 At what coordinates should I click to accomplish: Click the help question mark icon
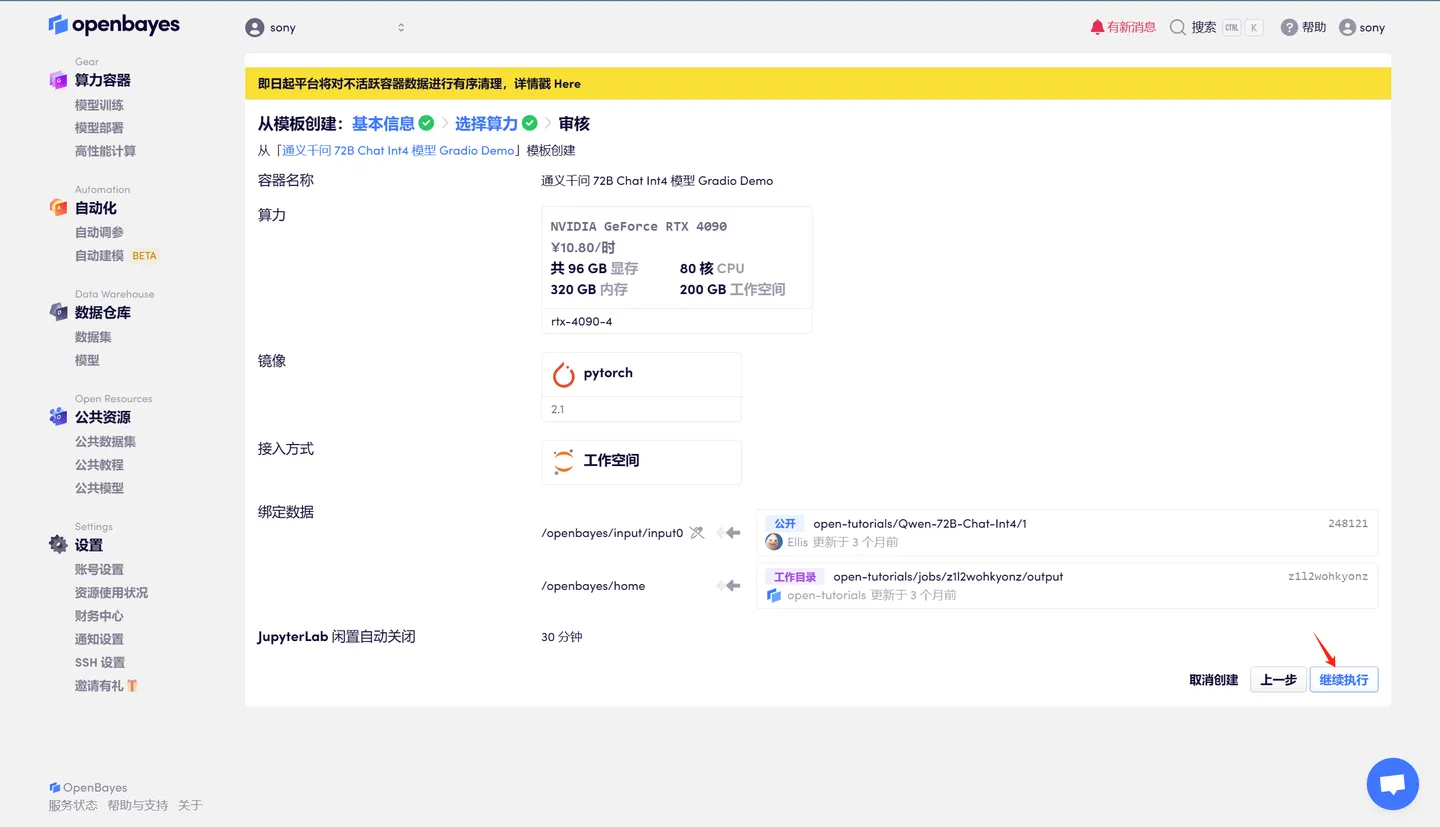(x=1289, y=27)
